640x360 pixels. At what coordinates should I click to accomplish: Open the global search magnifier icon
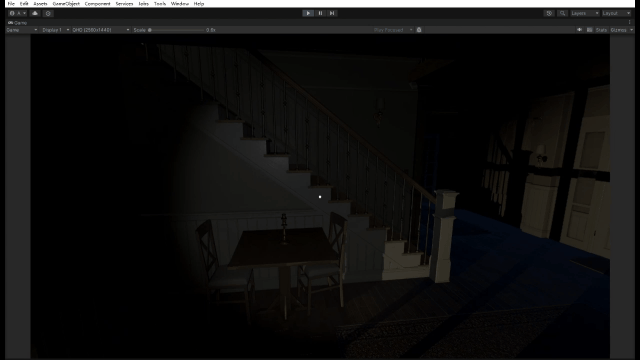click(562, 13)
